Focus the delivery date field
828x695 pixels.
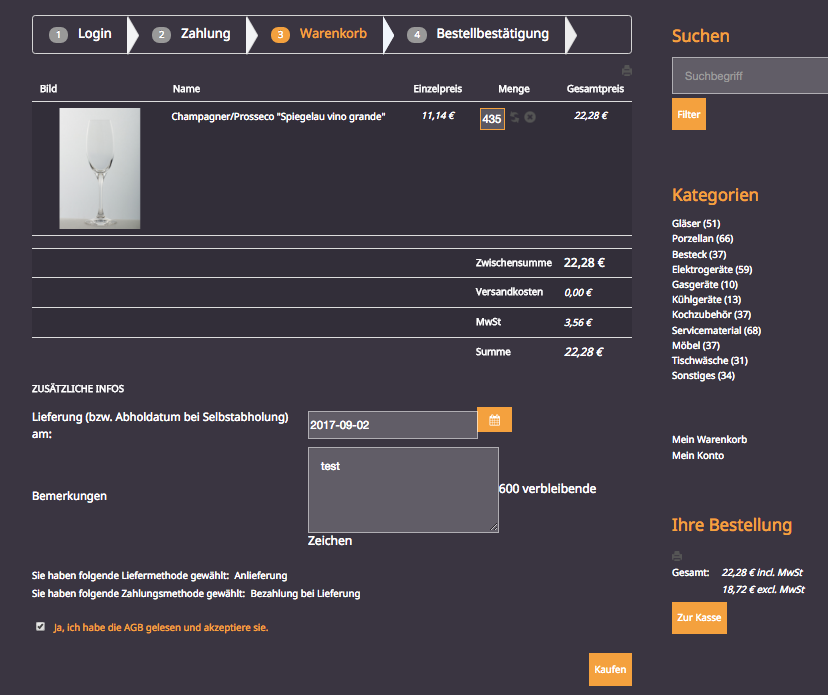(392, 425)
